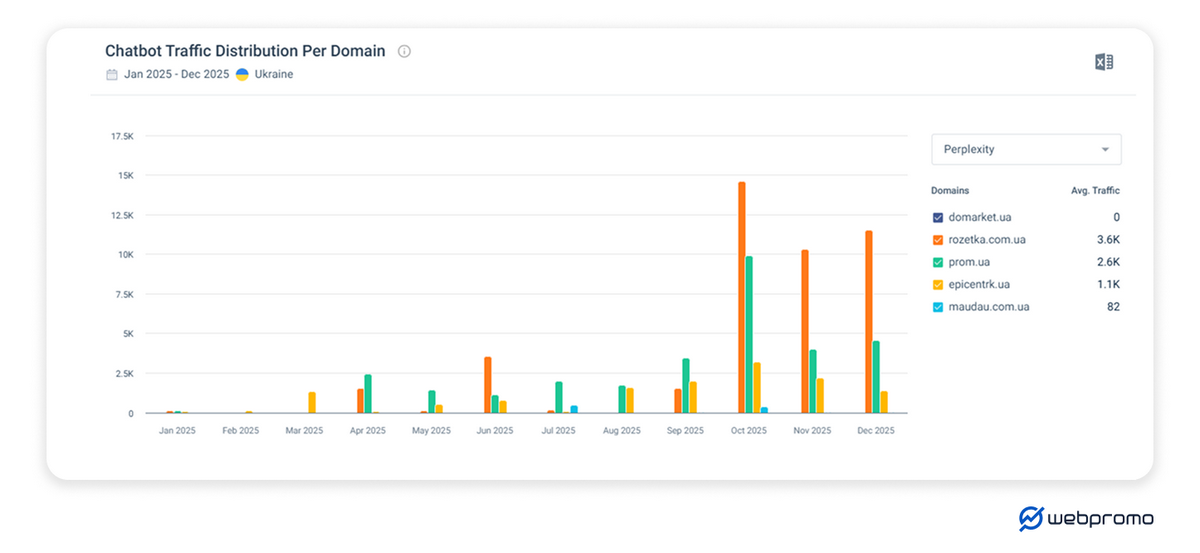
Task: Click the orange rozetka bar for Oct 2025
Action: pyautogui.click(x=741, y=300)
